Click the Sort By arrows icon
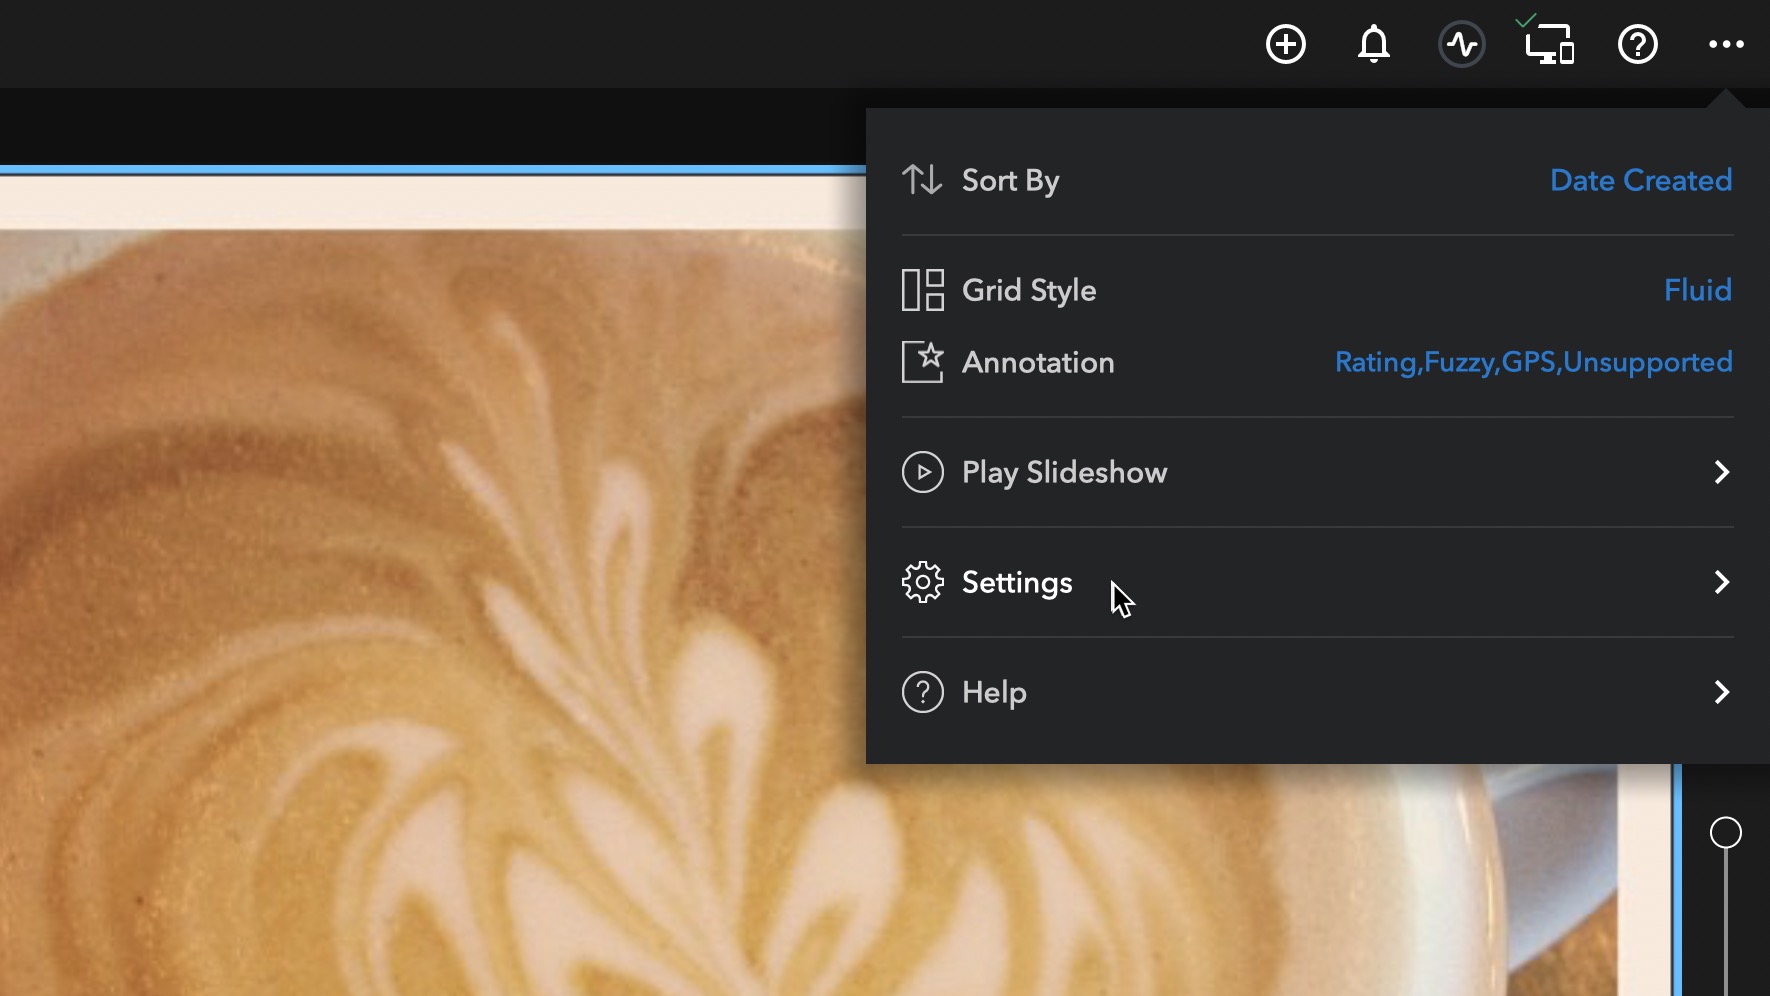Viewport: 1770px width, 996px height. click(922, 180)
